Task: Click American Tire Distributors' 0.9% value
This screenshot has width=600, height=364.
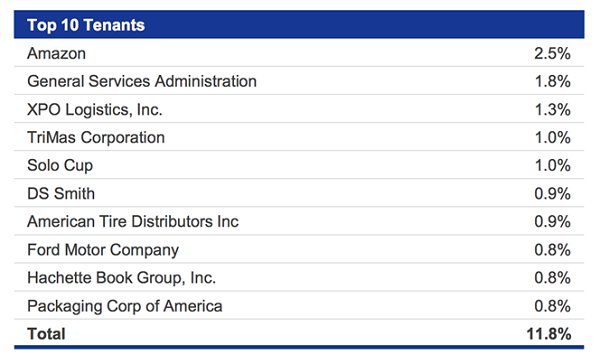Action: [552, 222]
